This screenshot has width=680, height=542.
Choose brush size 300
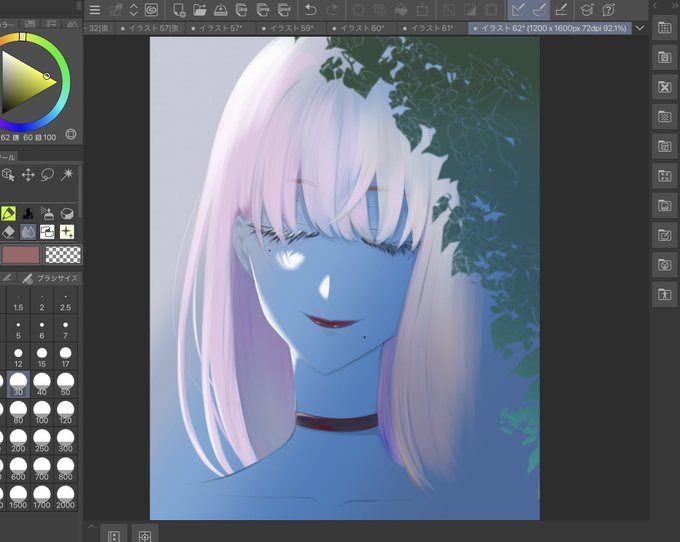tap(65, 441)
